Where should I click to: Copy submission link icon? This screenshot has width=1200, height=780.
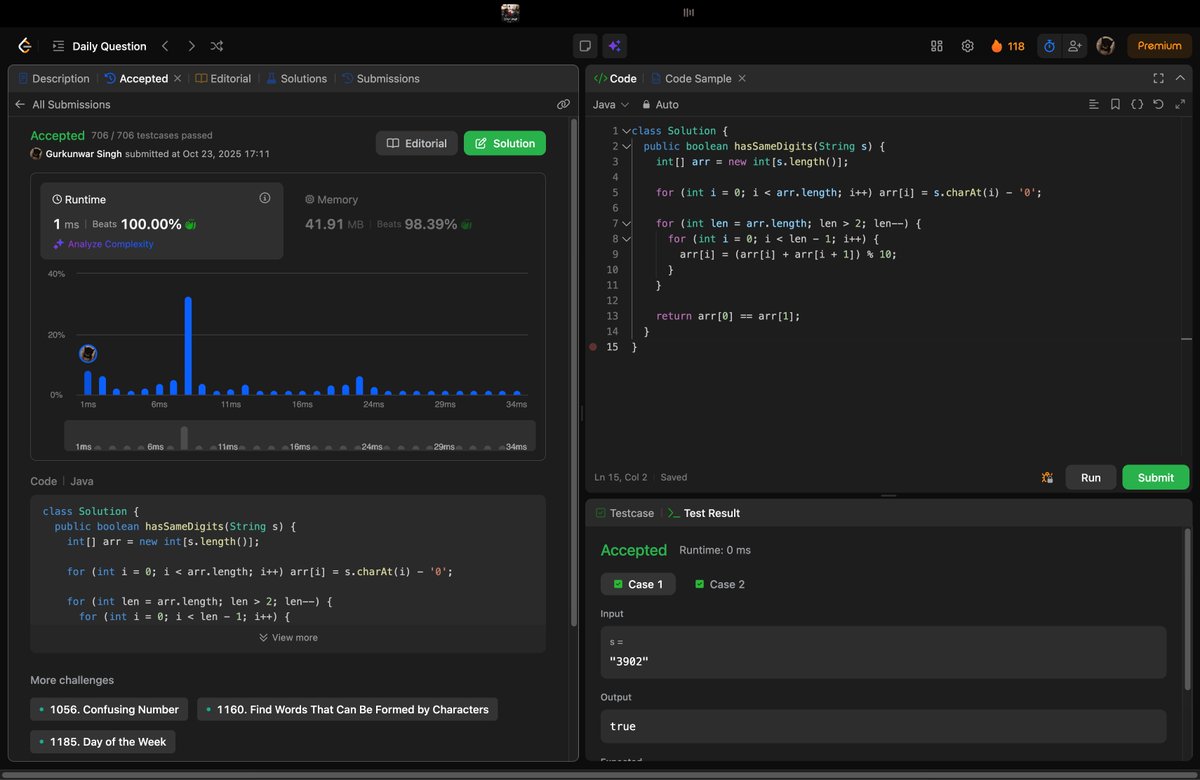(x=563, y=104)
